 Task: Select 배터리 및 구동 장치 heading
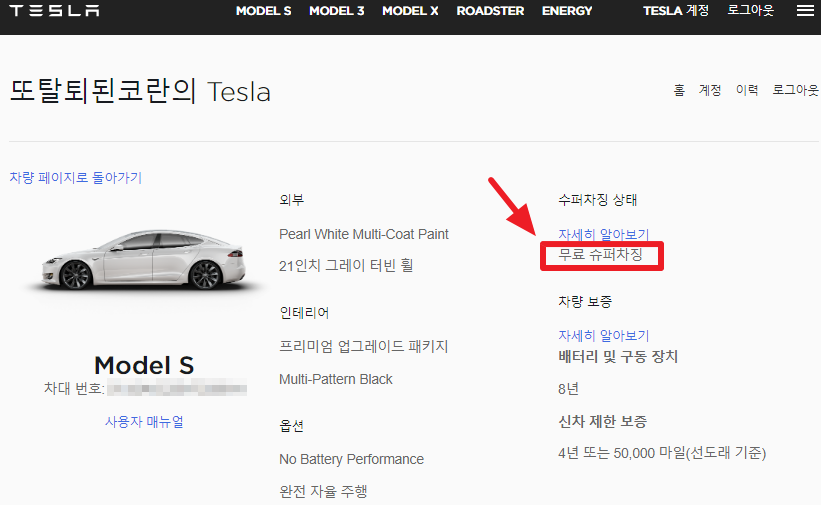618,357
